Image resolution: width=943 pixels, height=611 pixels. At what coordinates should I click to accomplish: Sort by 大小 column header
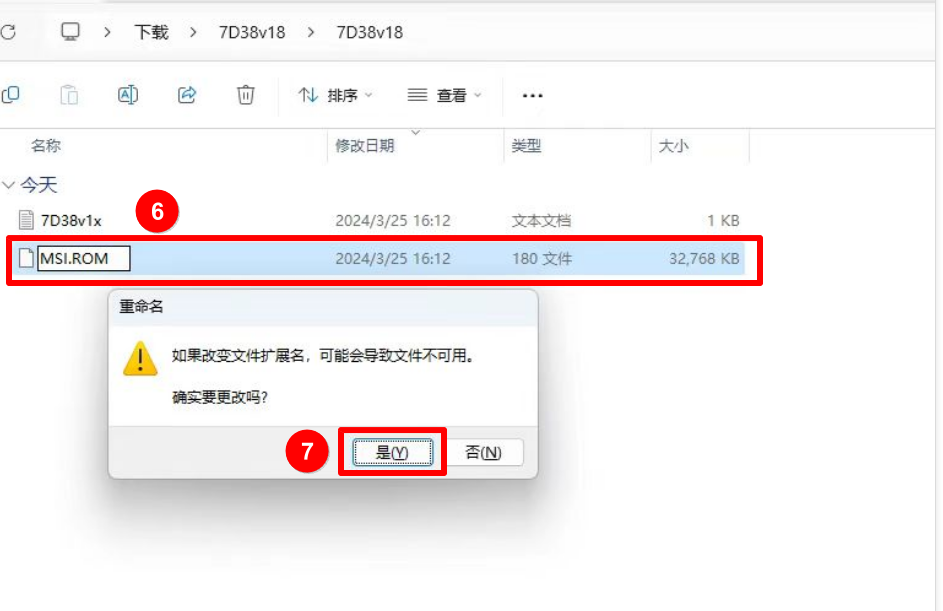coord(673,146)
